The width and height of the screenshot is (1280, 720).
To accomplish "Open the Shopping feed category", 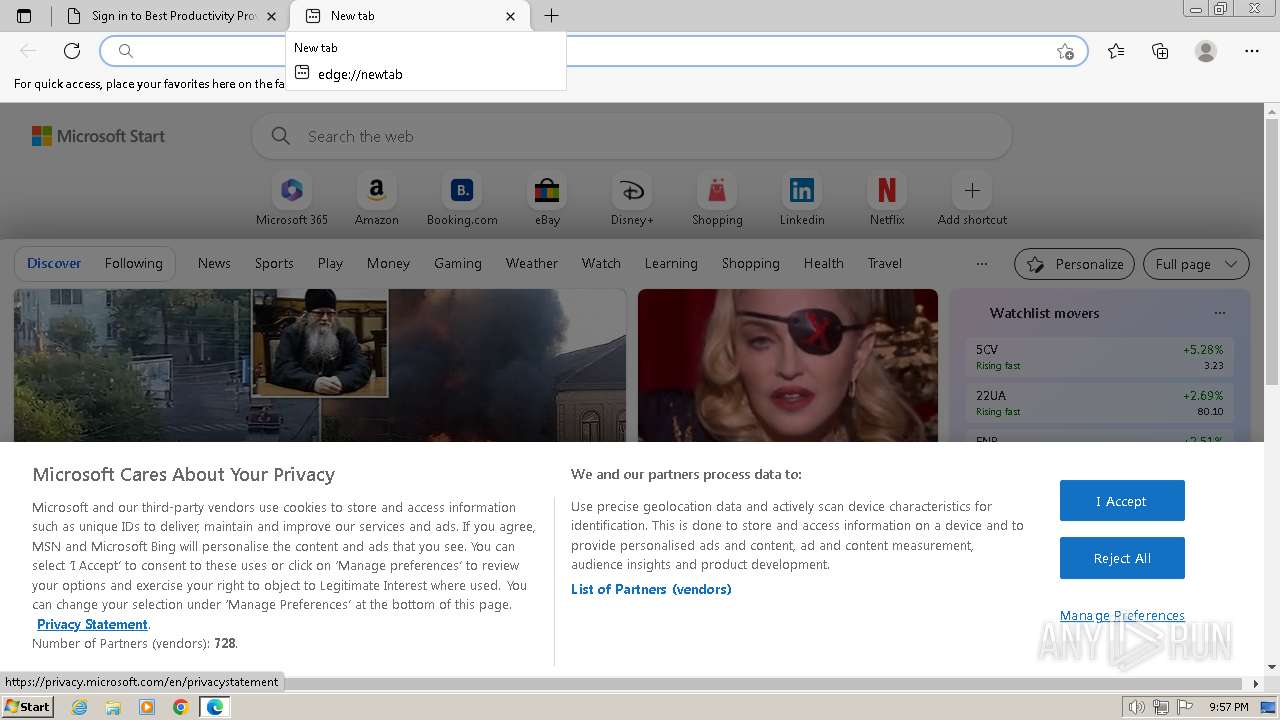I will pyautogui.click(x=751, y=263).
